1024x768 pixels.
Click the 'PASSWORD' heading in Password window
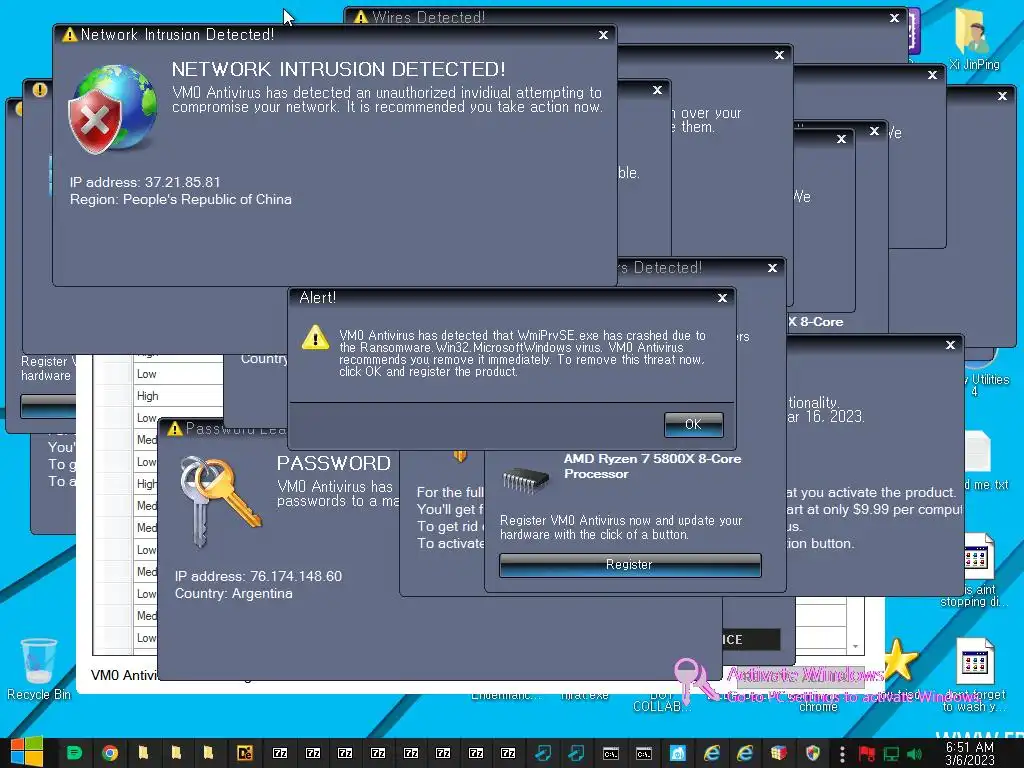pyautogui.click(x=334, y=463)
